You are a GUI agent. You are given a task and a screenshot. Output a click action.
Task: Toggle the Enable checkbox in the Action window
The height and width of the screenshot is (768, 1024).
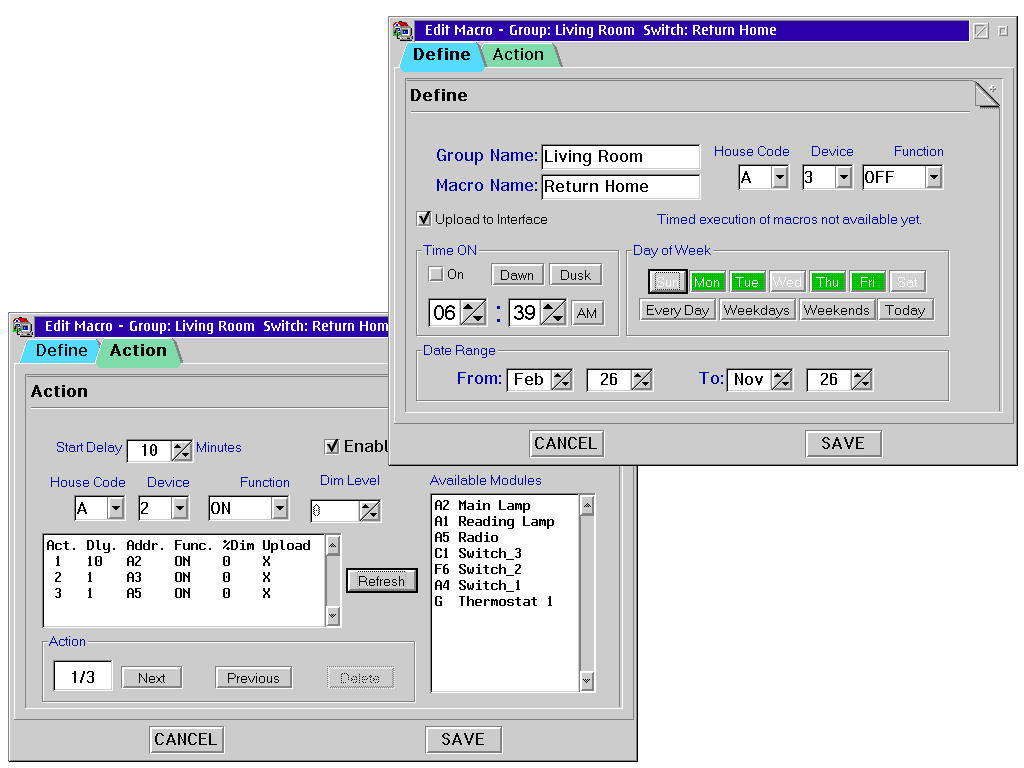(x=332, y=446)
